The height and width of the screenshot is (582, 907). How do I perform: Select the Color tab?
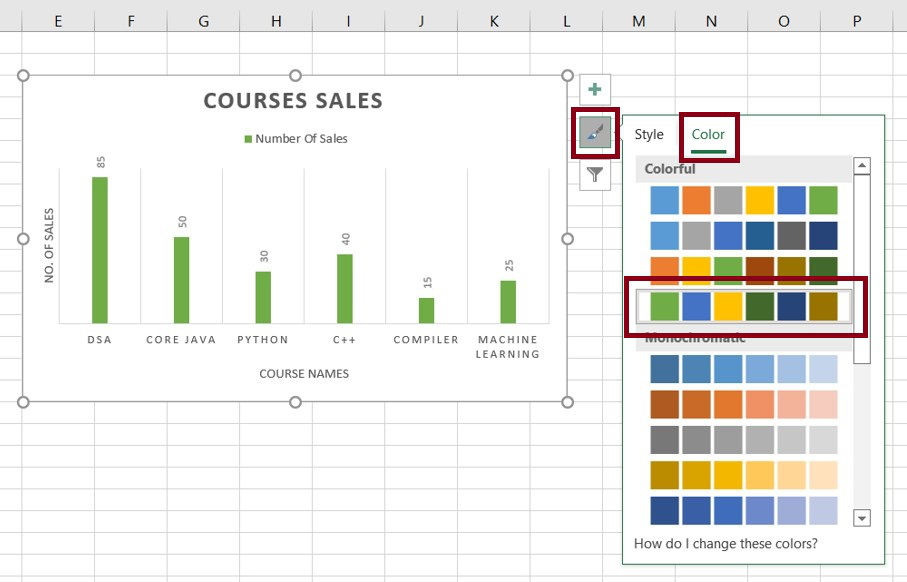tap(708, 135)
